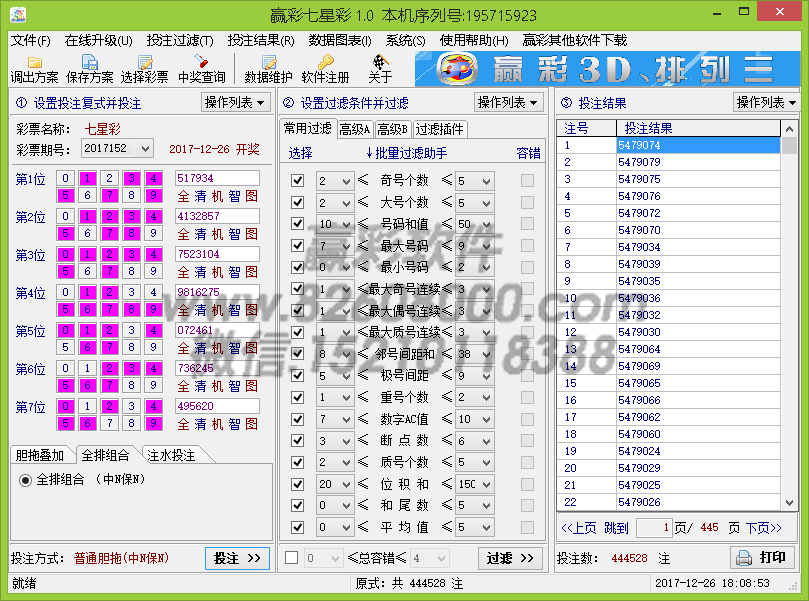Go to previous page with <<上页
This screenshot has height=601, width=809.
point(578,528)
